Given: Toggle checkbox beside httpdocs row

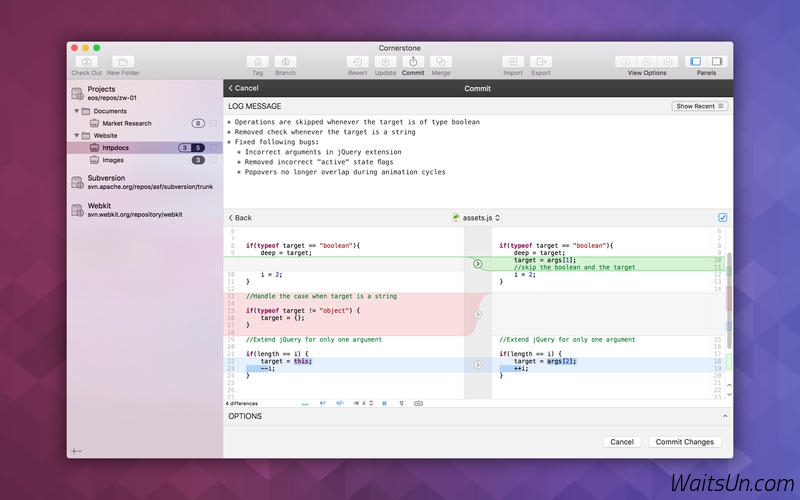Looking at the screenshot, I should pos(214,147).
